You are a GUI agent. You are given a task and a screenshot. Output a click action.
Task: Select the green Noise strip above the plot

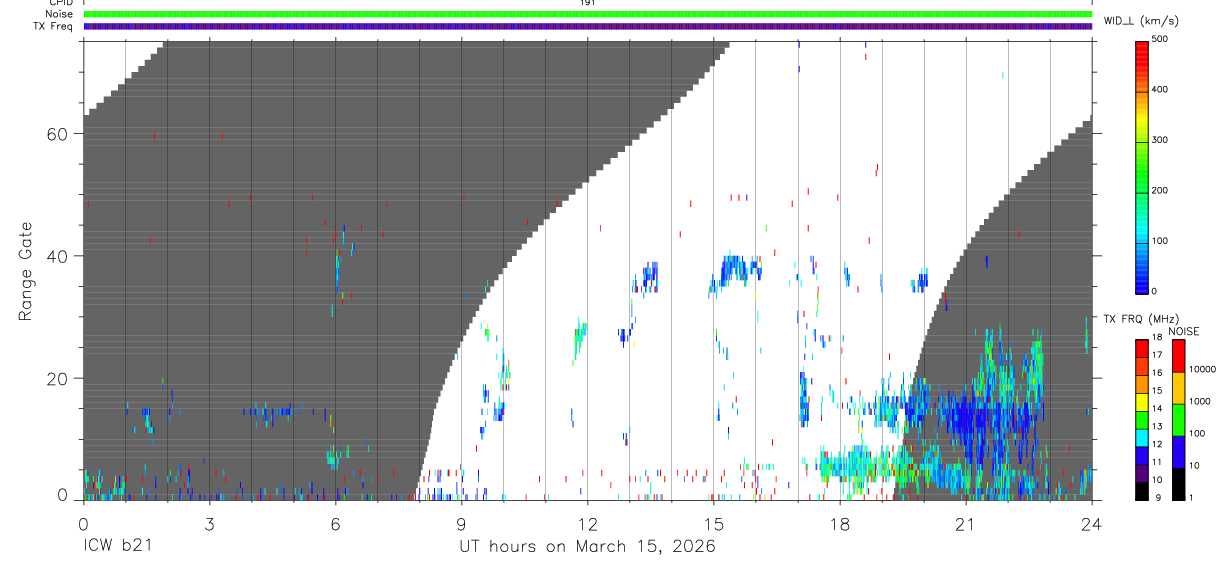[x=588, y=14]
